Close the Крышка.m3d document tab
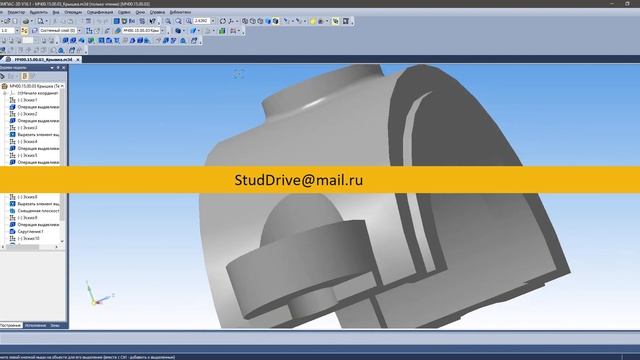Image resolution: width=640 pixels, height=360 pixels. 78,59
